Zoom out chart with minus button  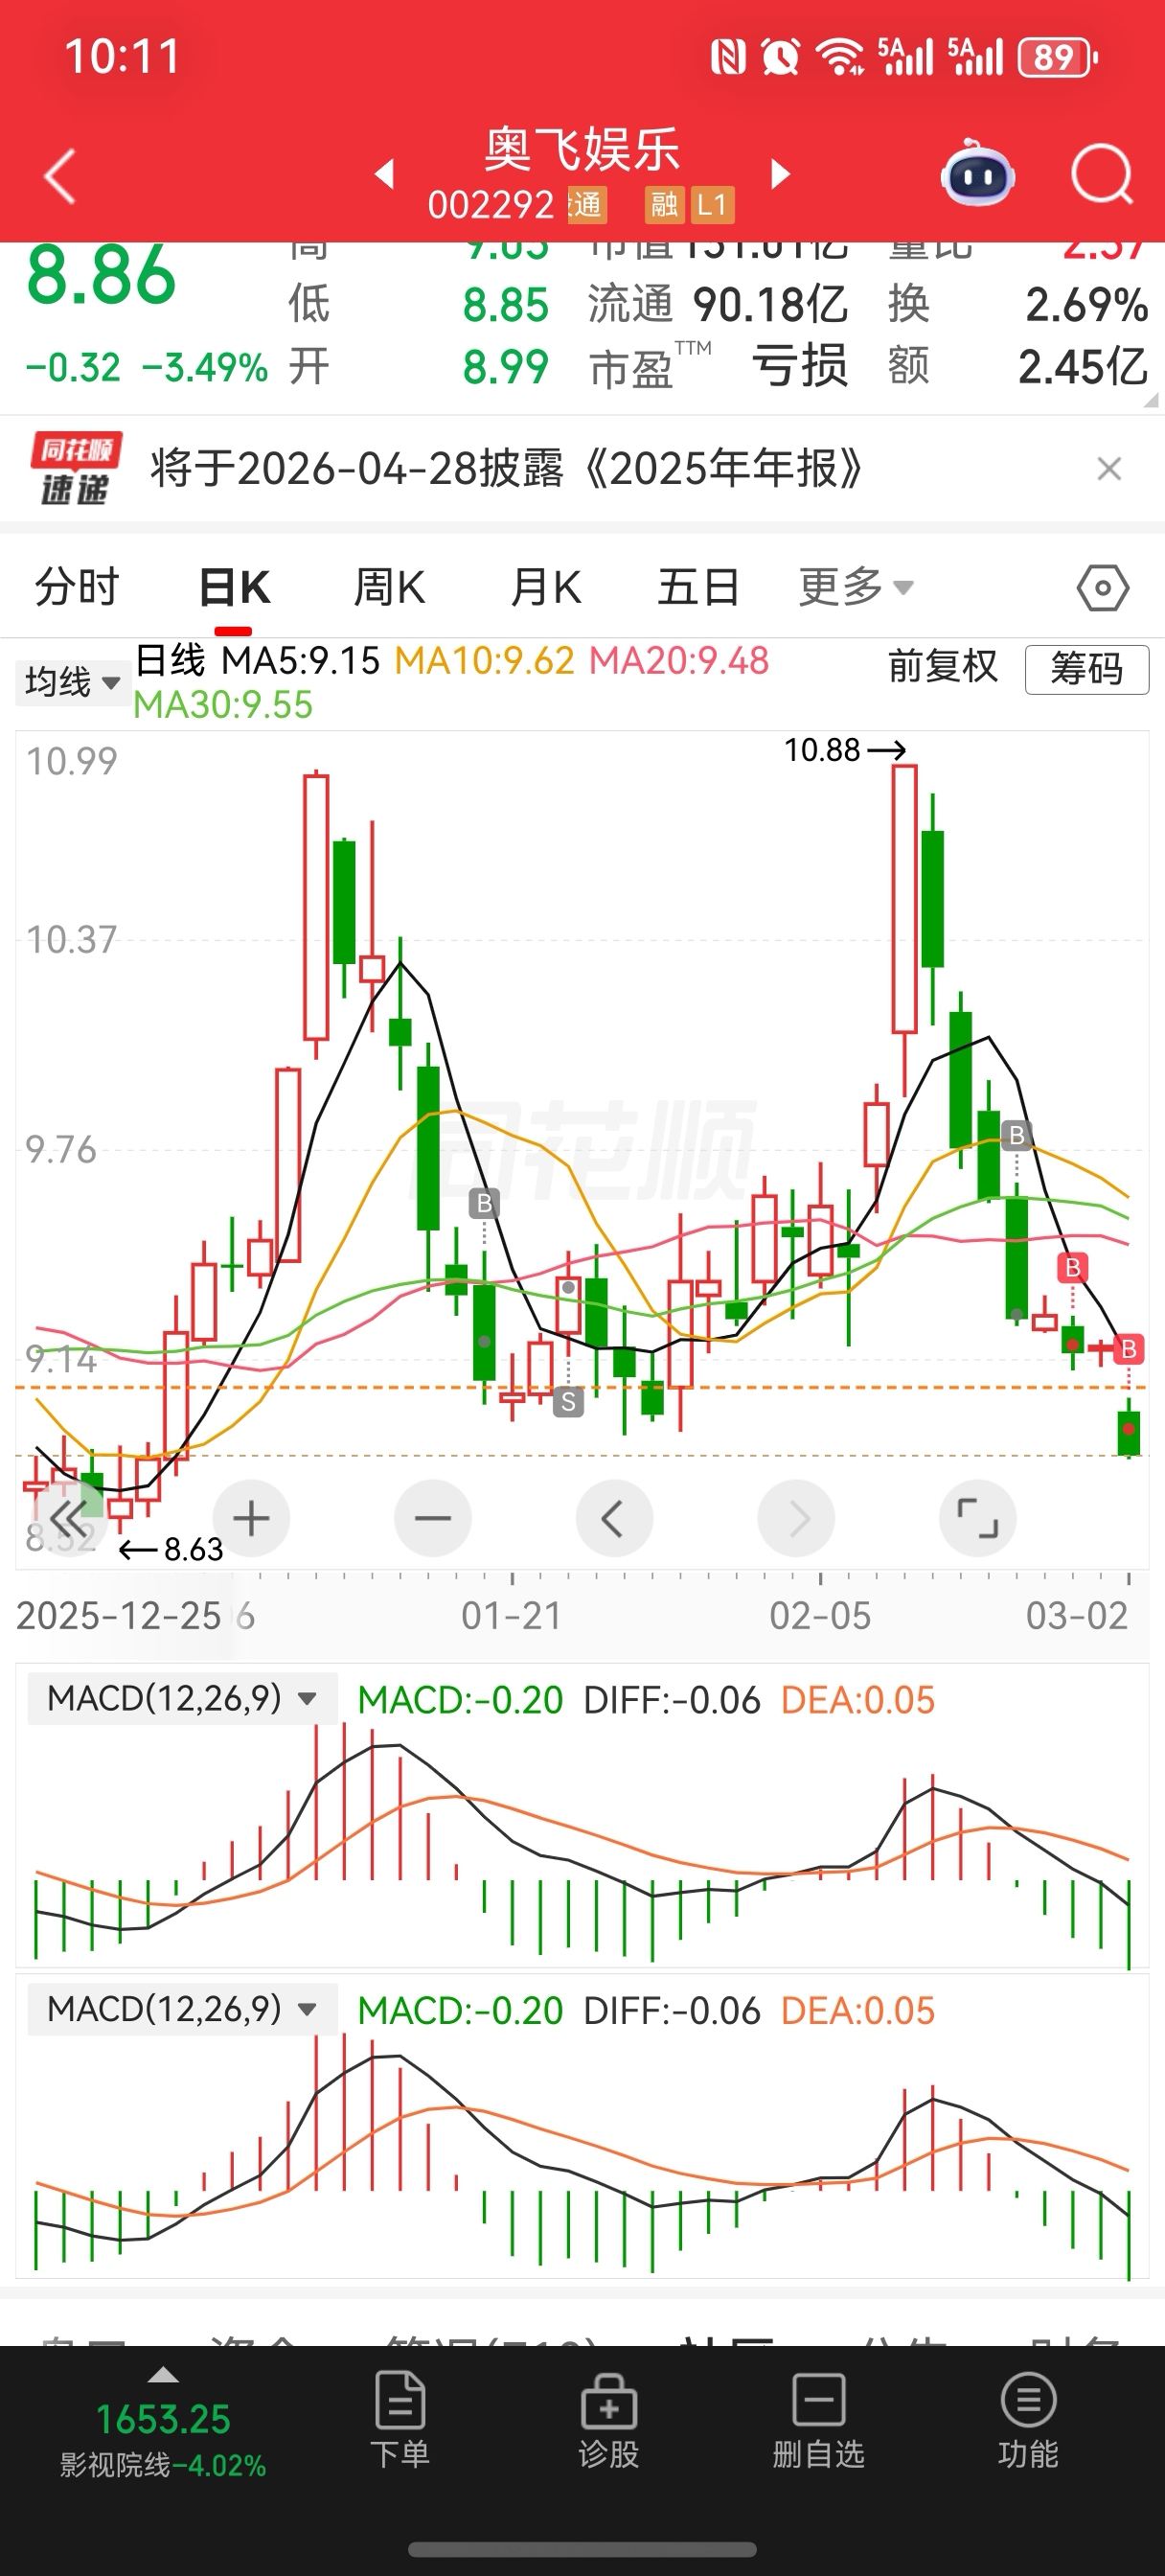point(432,1518)
